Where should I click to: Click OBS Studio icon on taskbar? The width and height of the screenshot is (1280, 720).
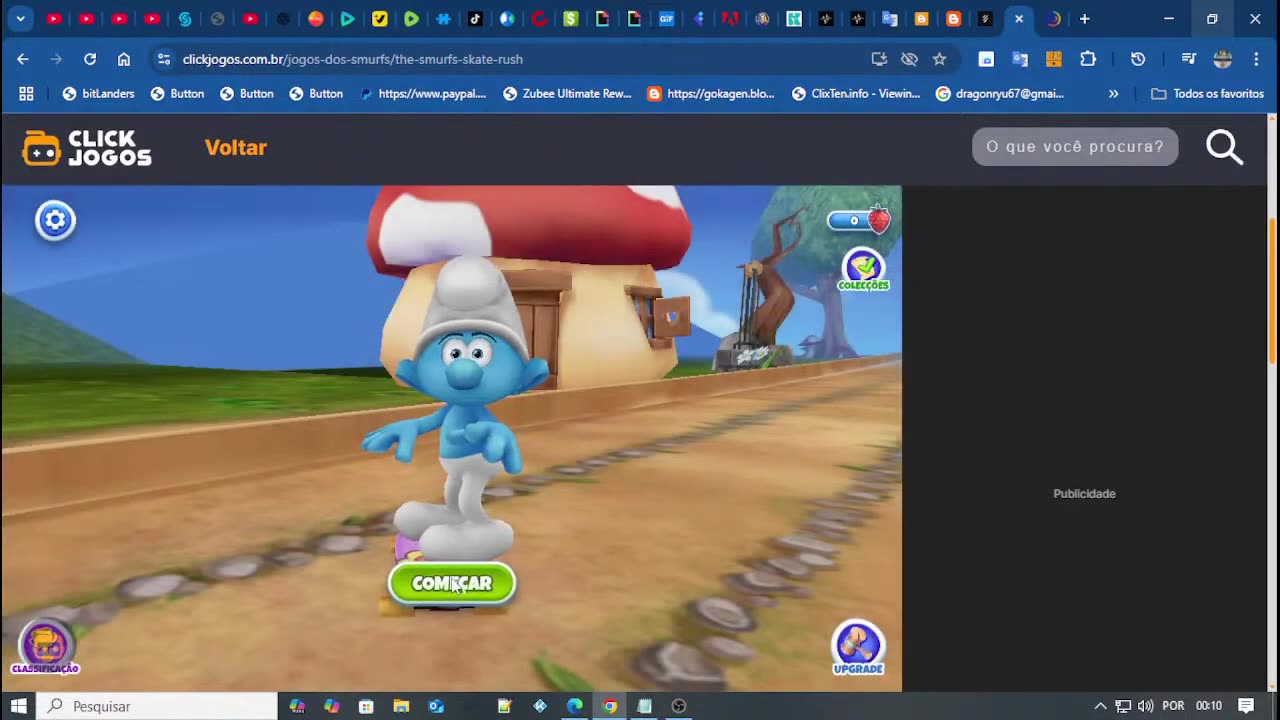[x=679, y=706]
